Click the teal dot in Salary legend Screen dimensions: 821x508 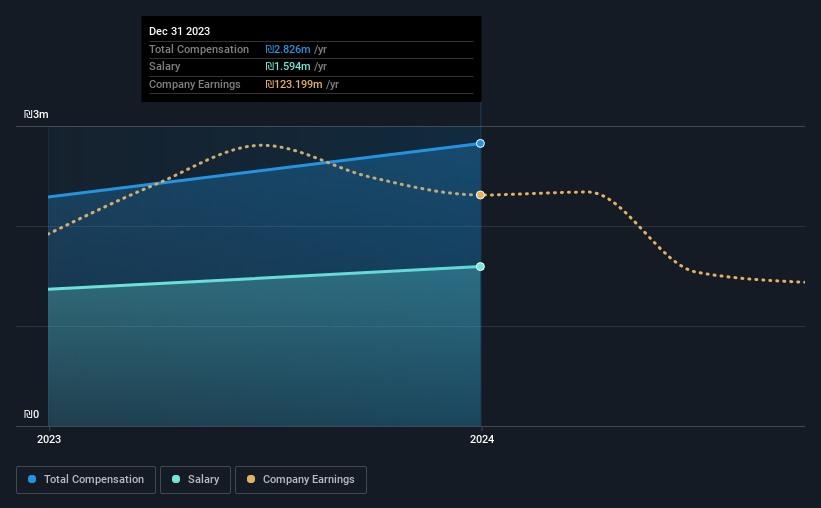(x=176, y=479)
